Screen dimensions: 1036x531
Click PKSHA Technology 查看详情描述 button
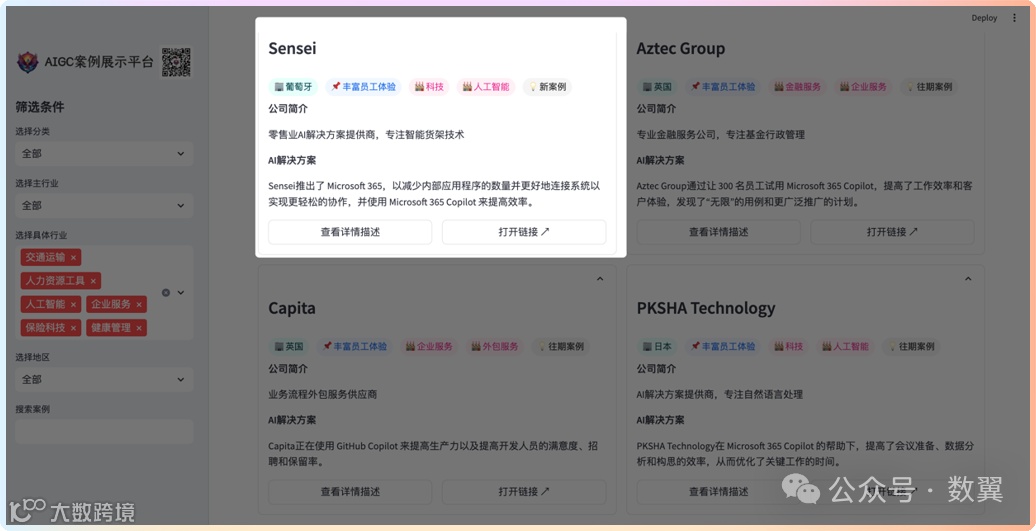click(718, 492)
